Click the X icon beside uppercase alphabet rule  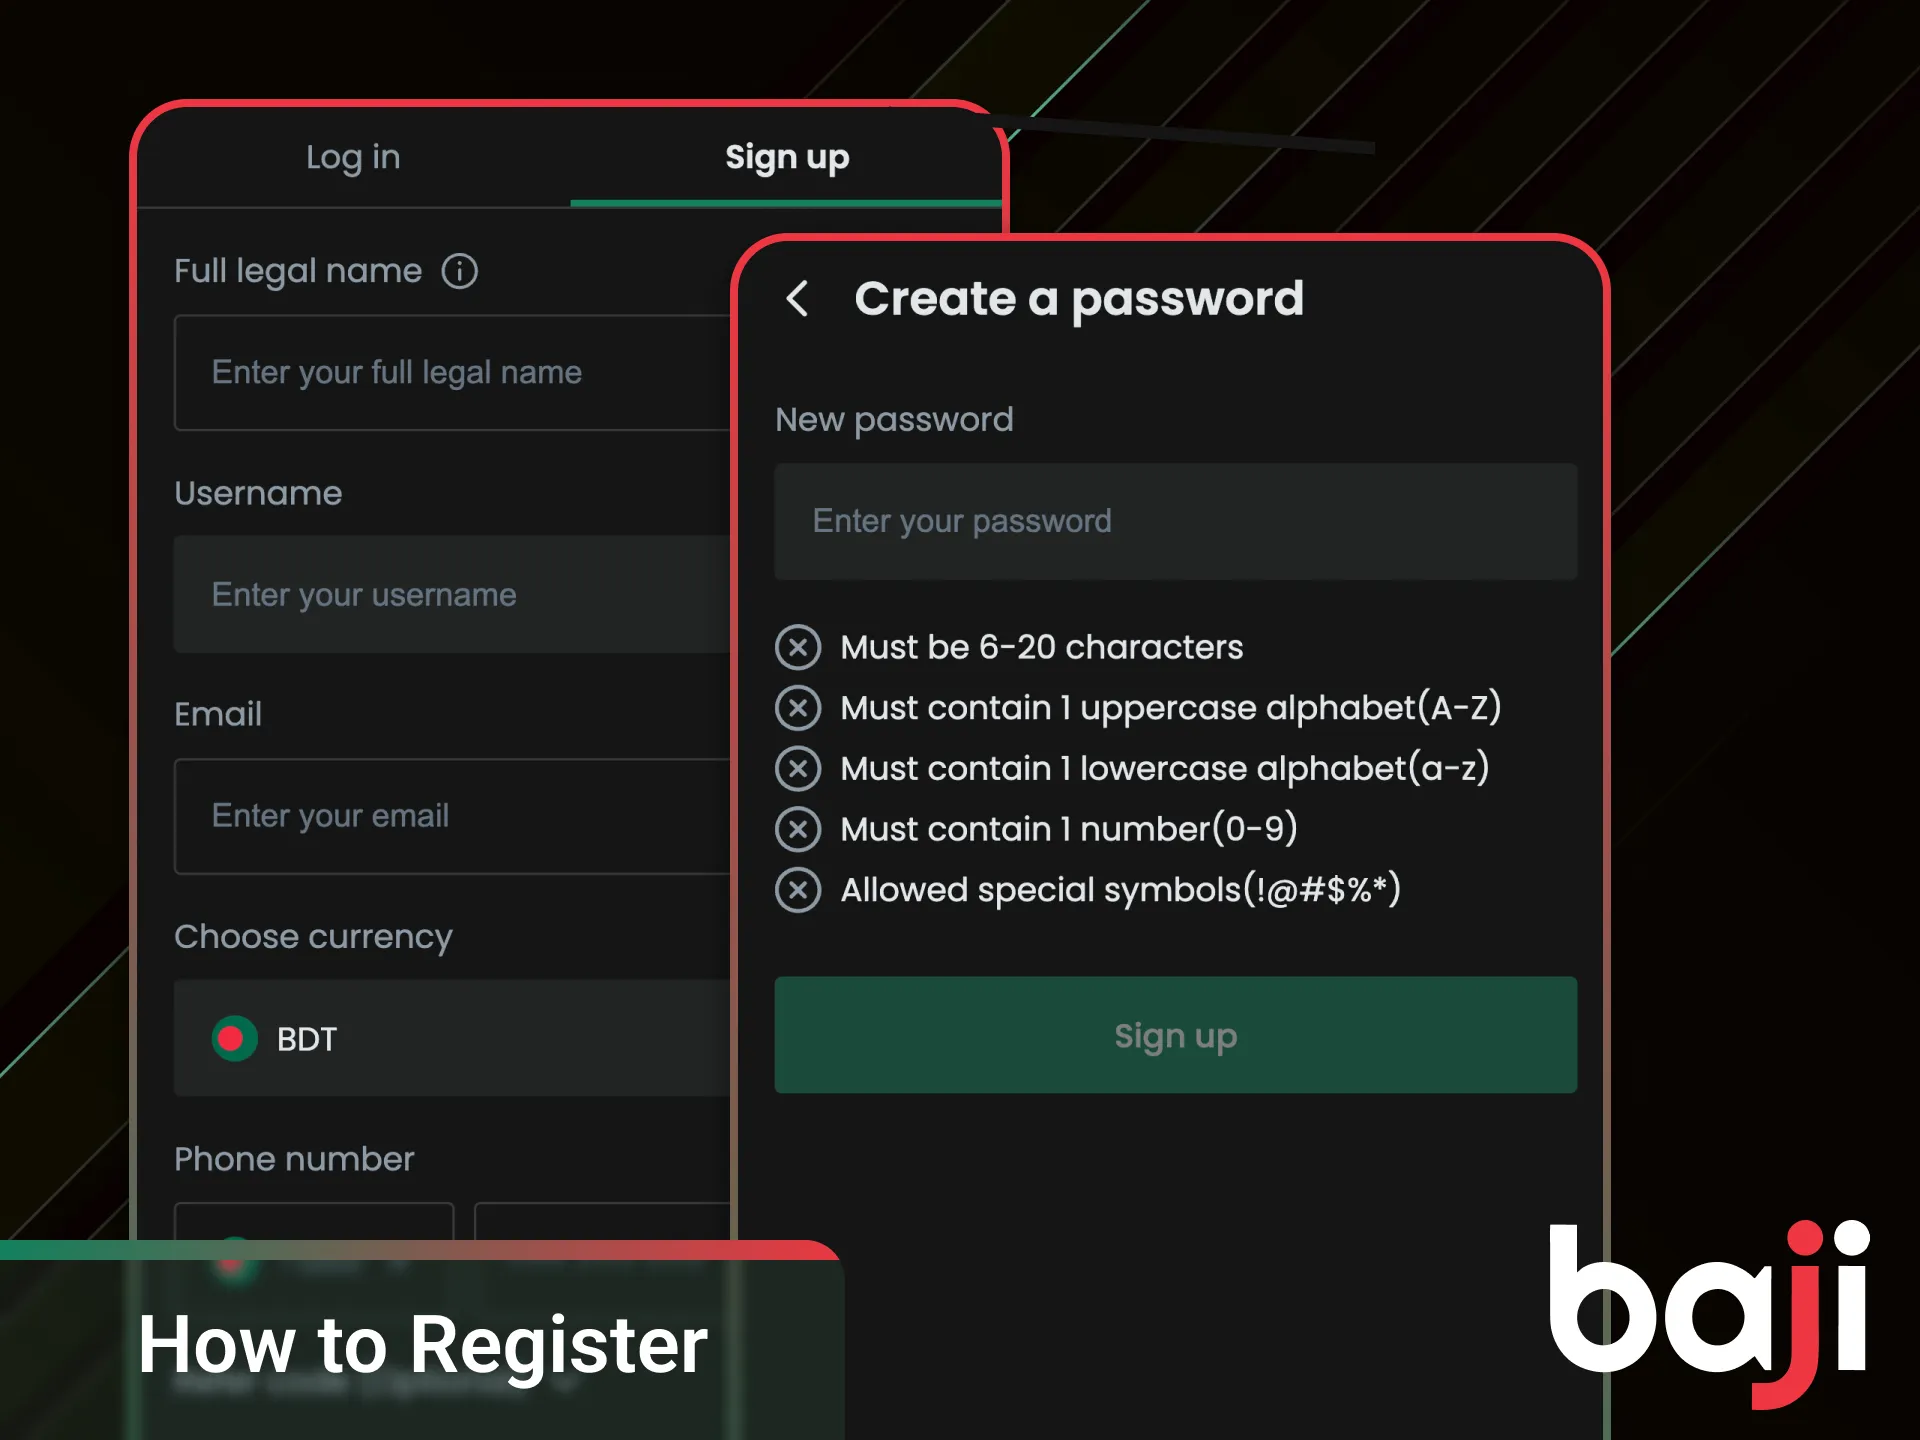(797, 708)
